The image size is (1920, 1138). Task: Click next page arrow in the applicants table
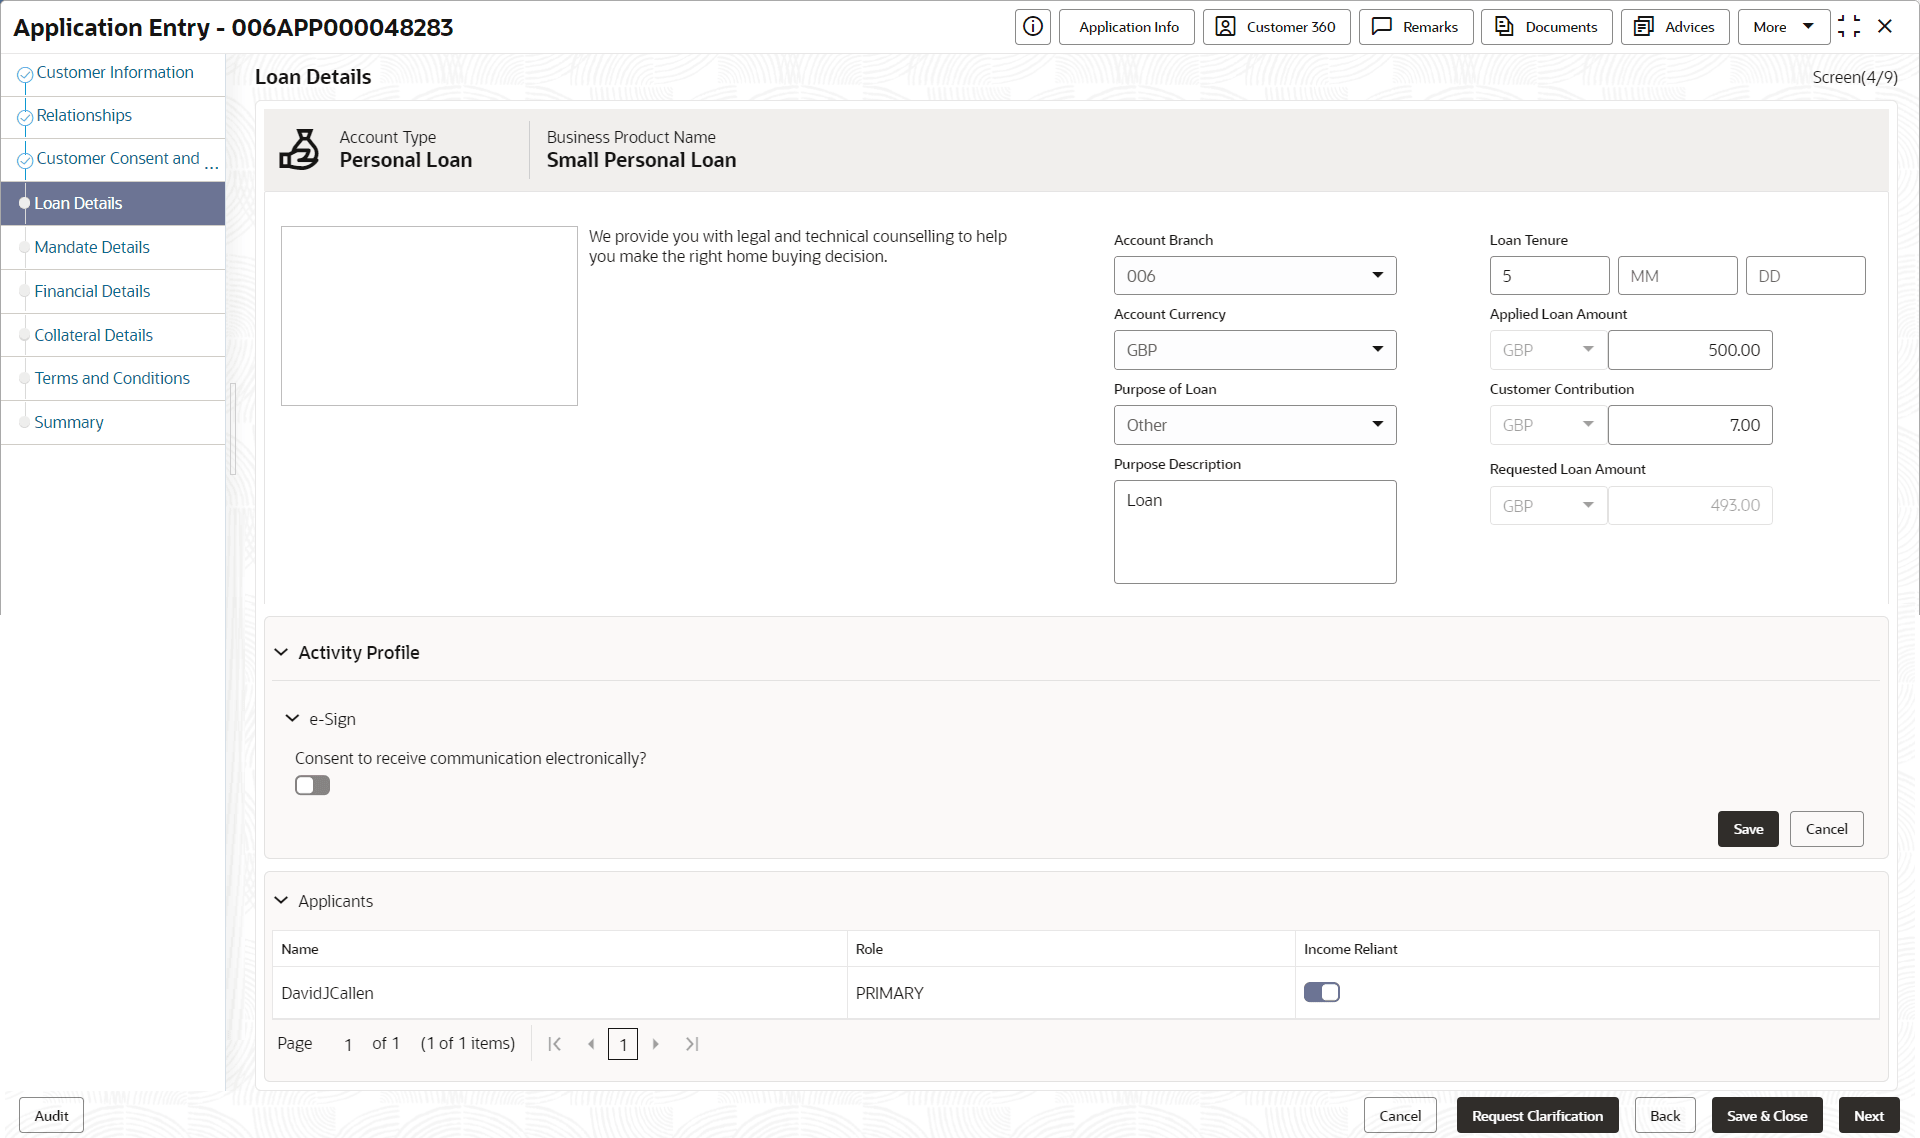(656, 1044)
